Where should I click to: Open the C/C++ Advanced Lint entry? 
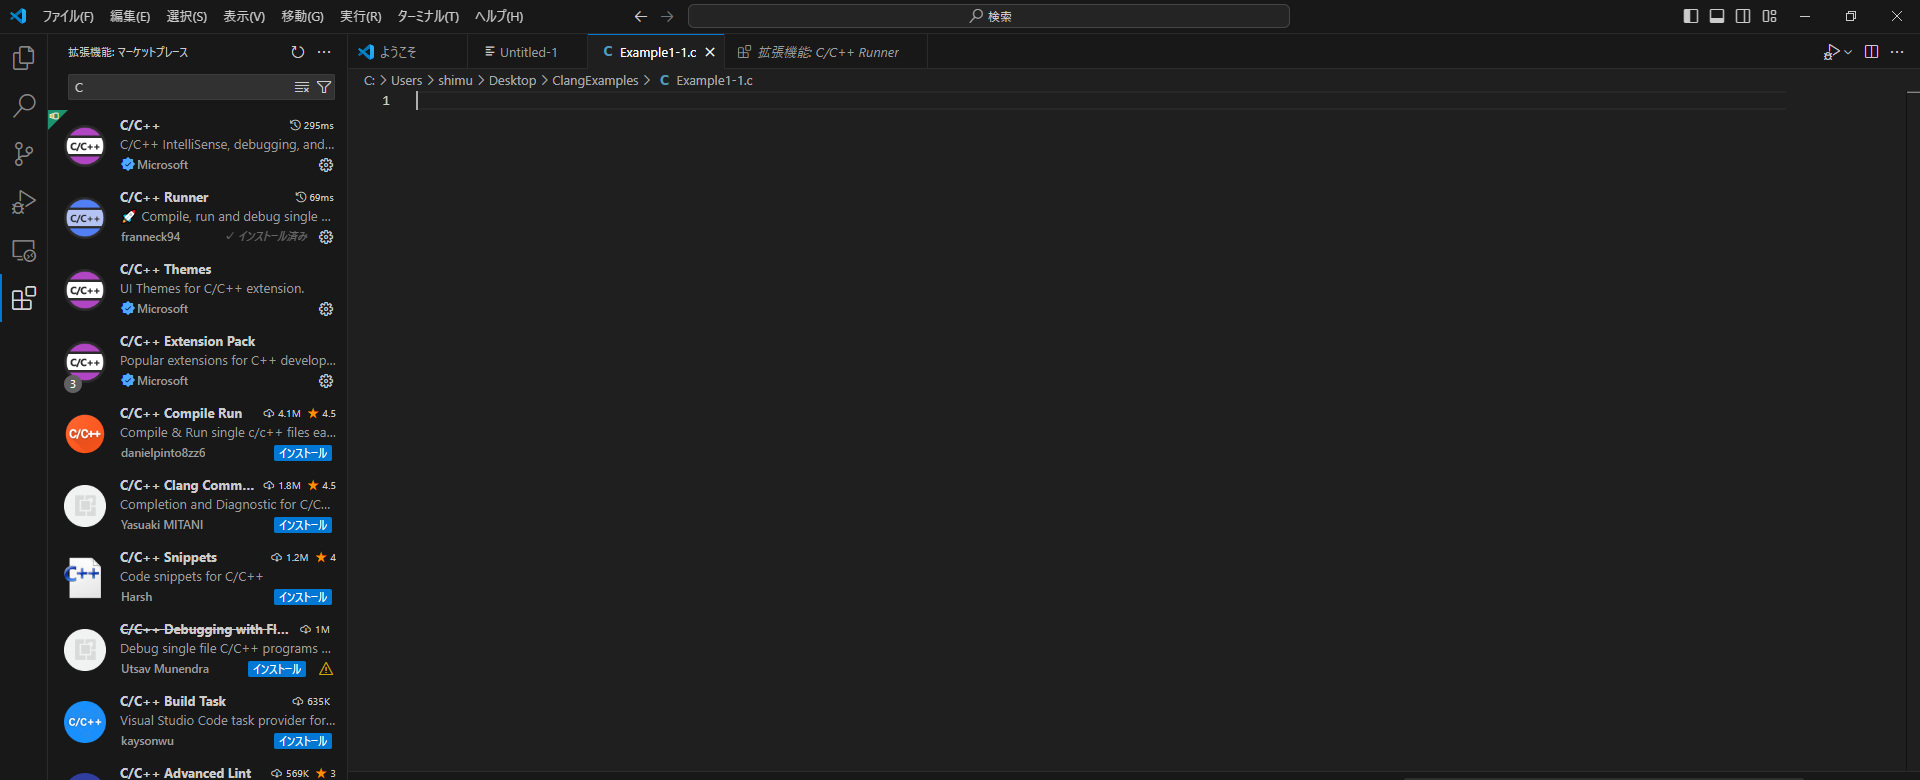coord(198,772)
